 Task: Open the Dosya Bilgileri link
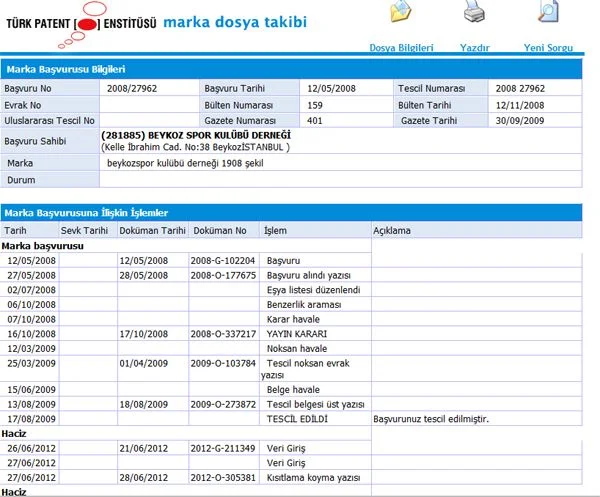coord(401,48)
